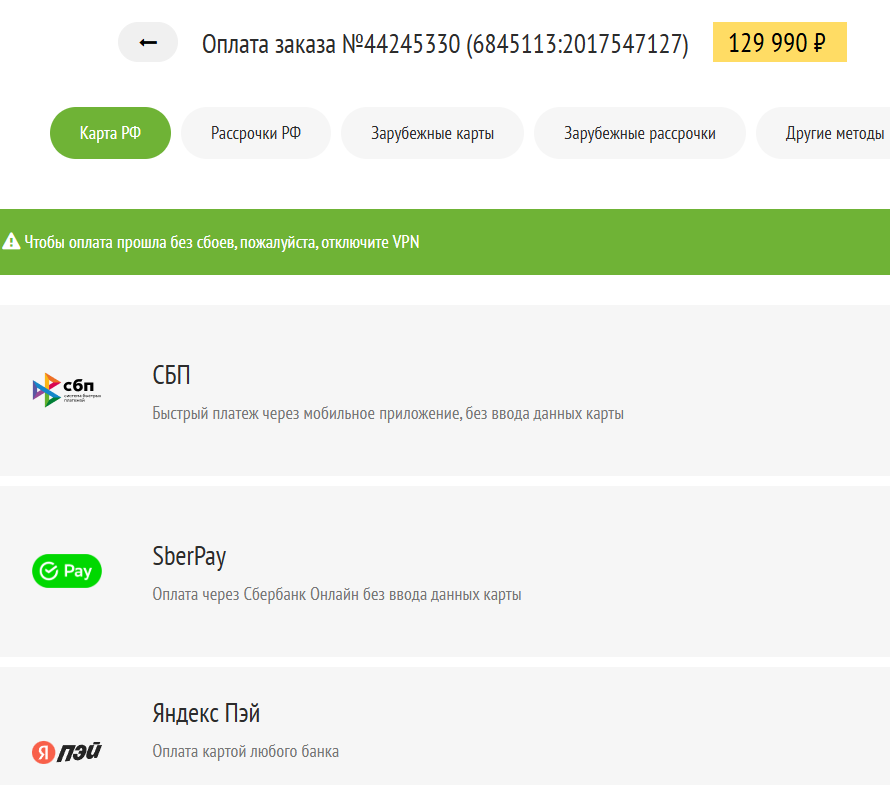Click the green SberPay logo
The image size is (890, 785).
click(x=67, y=570)
